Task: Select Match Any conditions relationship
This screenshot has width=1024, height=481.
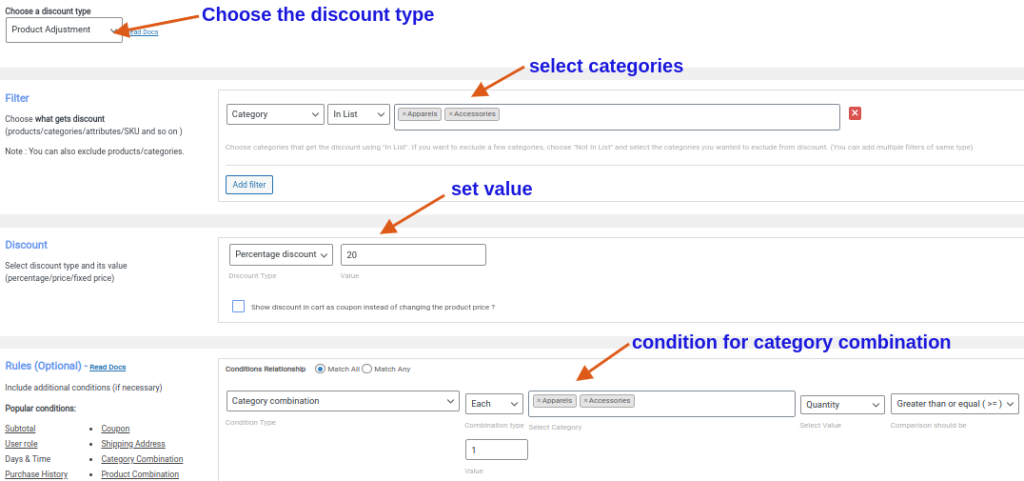Action: click(367, 369)
